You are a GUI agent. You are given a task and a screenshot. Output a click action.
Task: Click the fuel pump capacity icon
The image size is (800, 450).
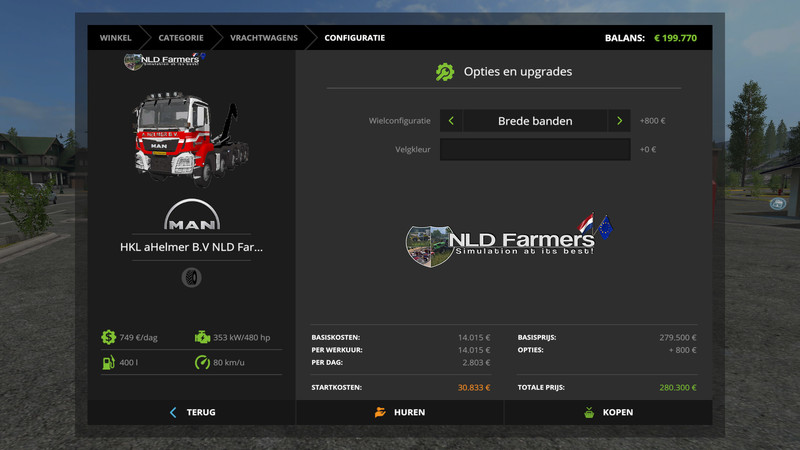(x=108, y=362)
